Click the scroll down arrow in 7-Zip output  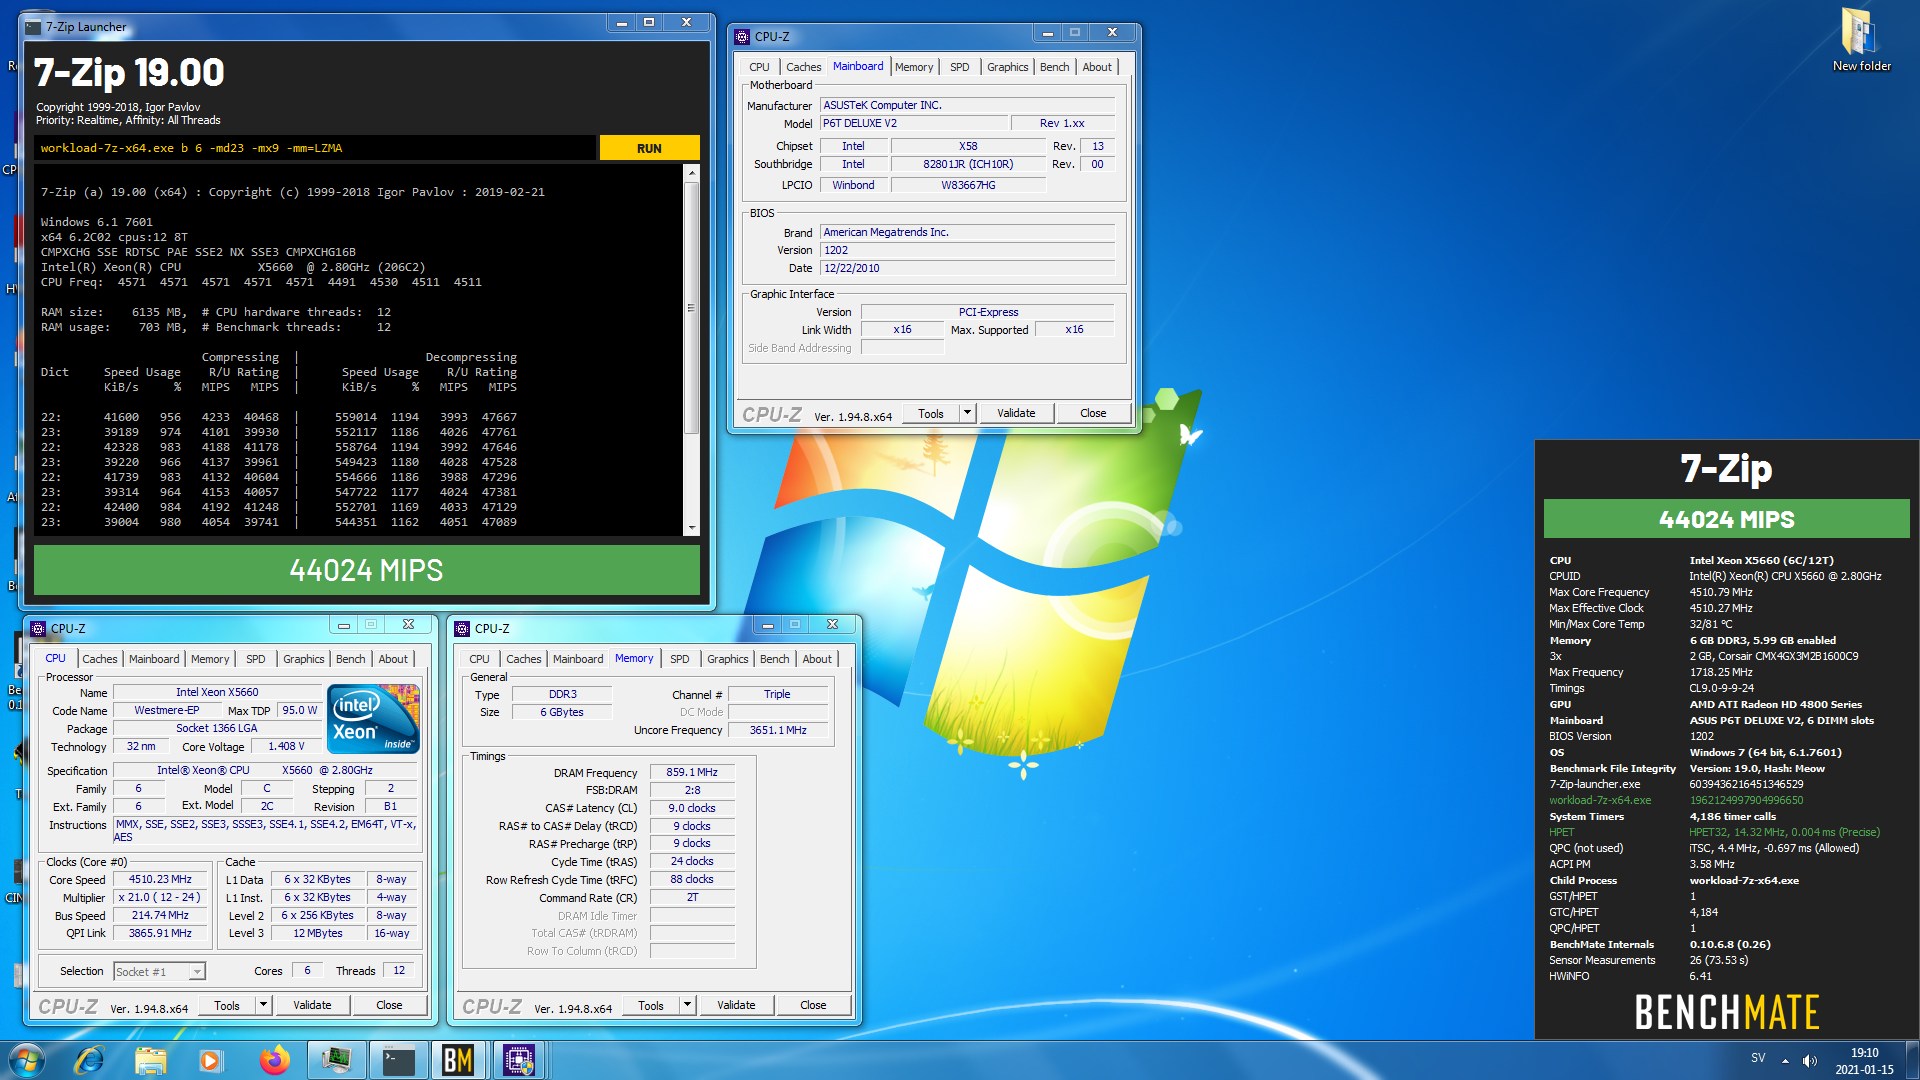[x=691, y=527]
